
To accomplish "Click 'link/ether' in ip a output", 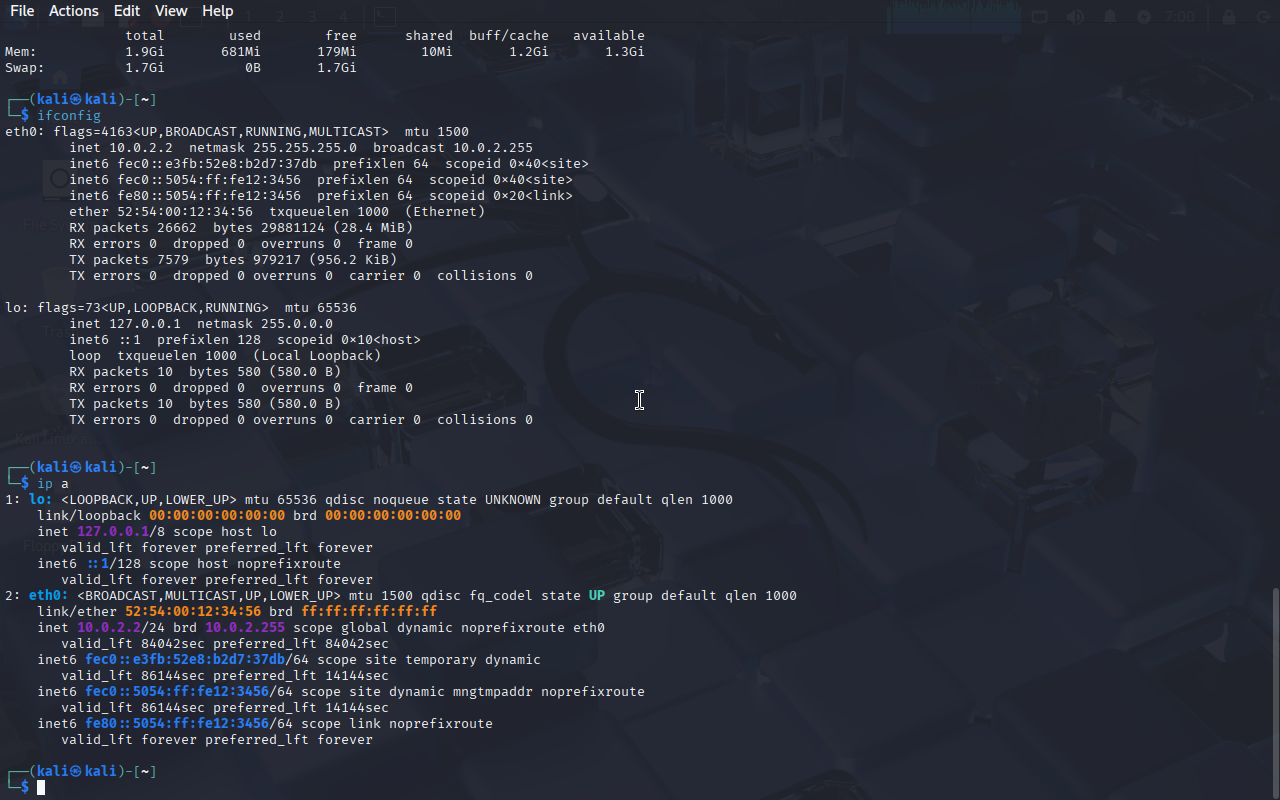I will tap(77, 612).
